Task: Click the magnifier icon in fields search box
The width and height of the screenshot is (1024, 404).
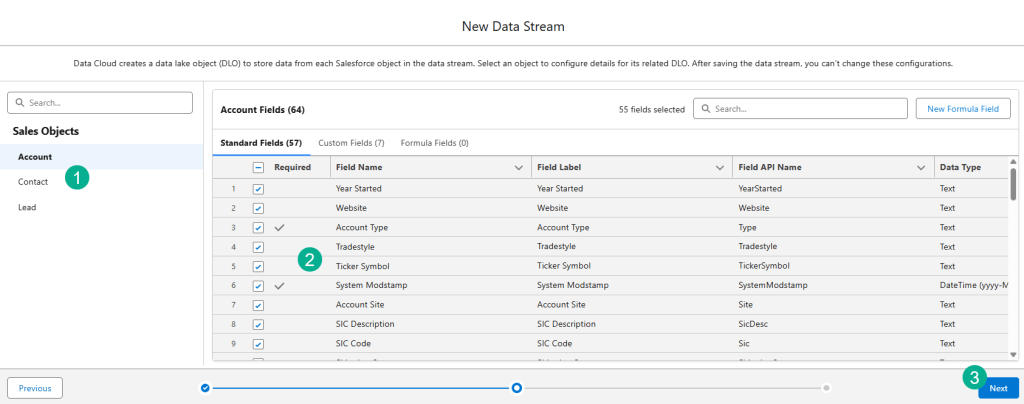Action: tap(705, 108)
